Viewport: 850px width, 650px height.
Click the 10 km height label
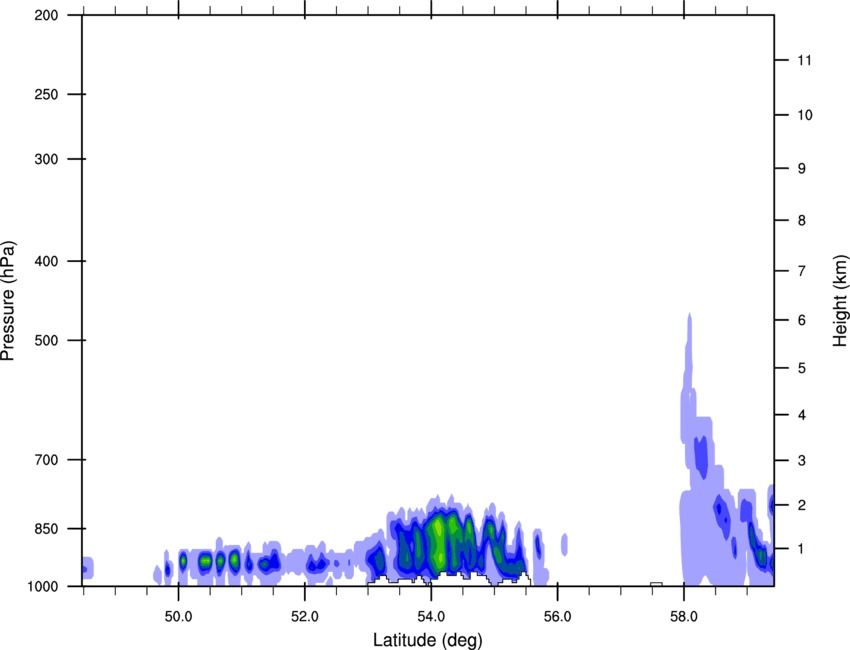point(805,115)
